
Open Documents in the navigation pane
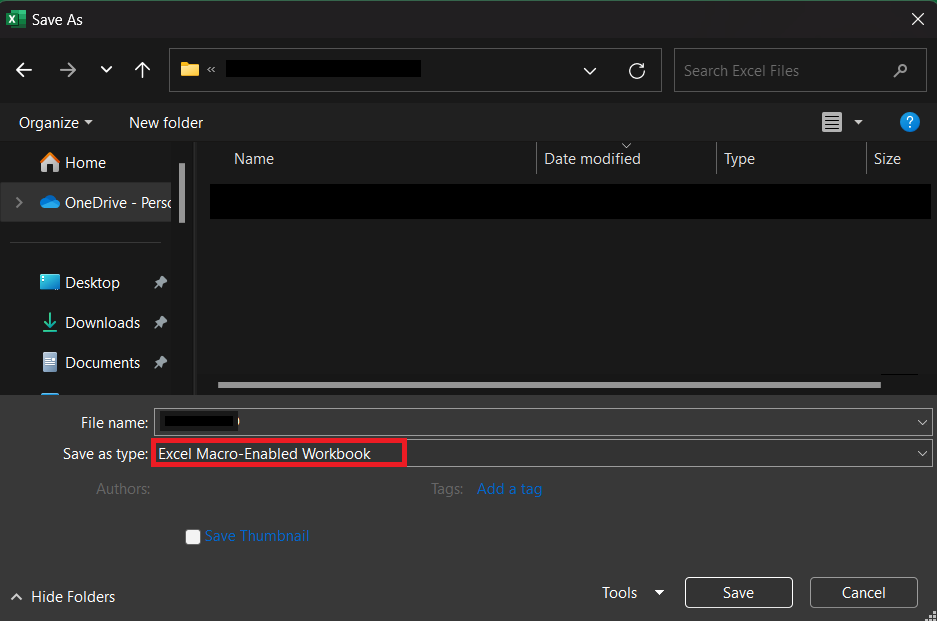(x=102, y=363)
